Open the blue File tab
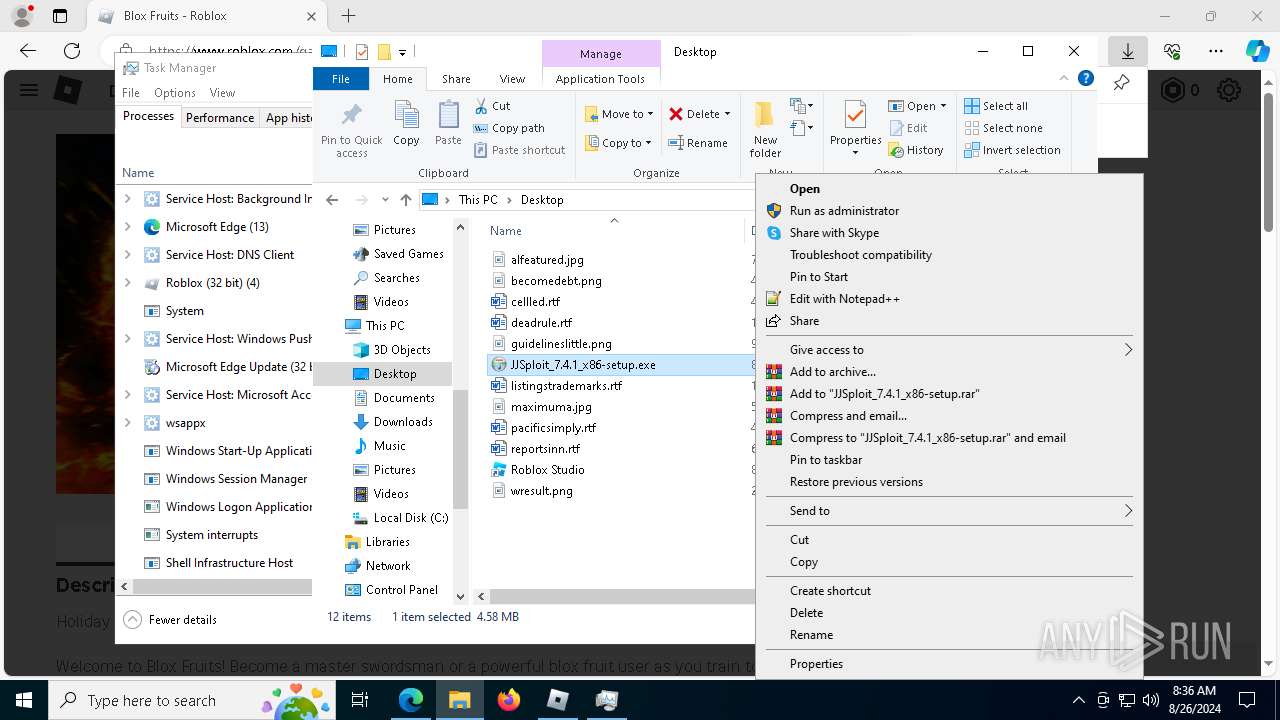 click(x=341, y=79)
